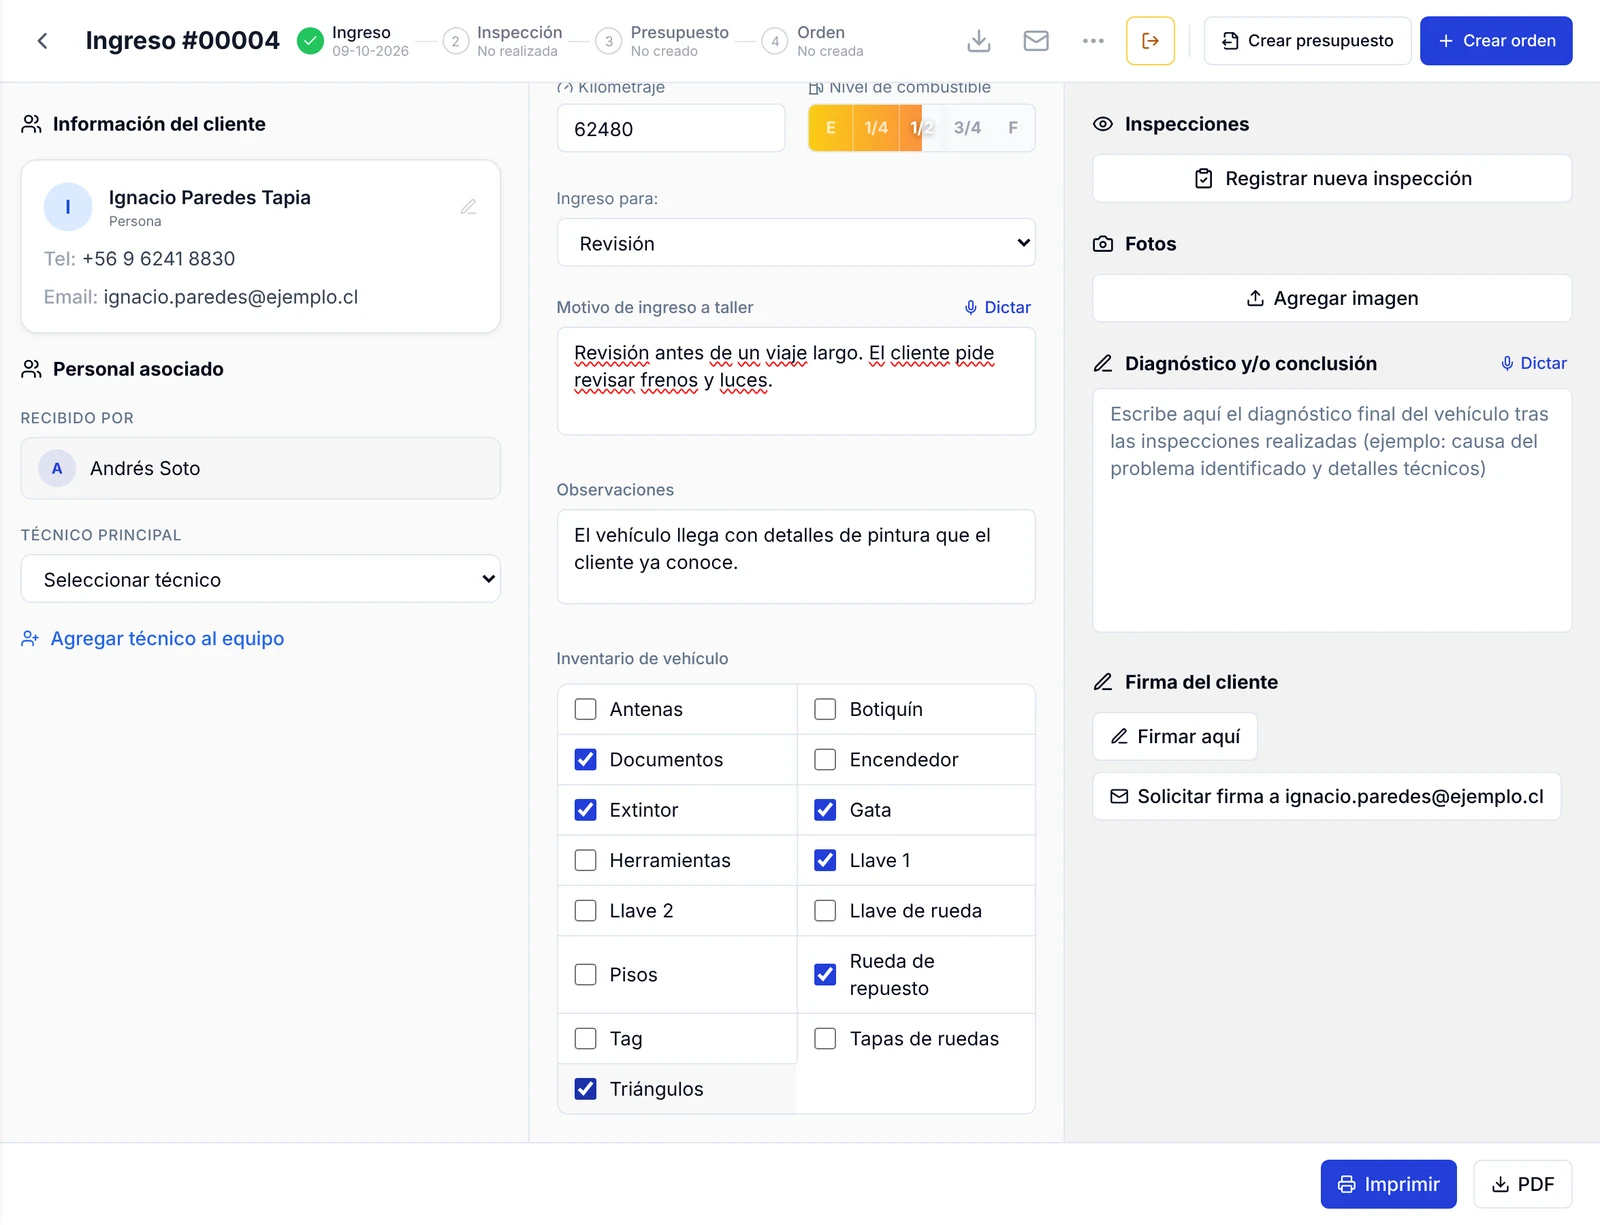Click Dictar microphone for Motivo de ingreso
1600x1225 pixels.
[997, 307]
